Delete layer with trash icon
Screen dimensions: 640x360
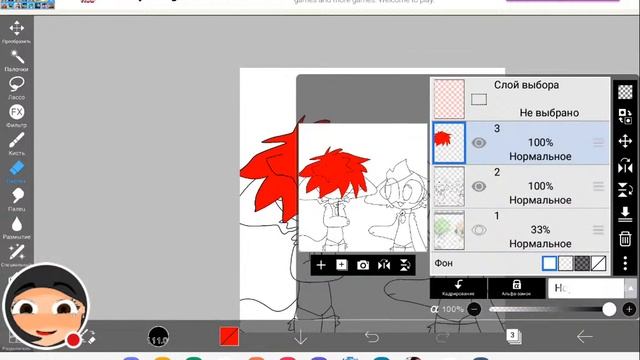[x=625, y=239]
